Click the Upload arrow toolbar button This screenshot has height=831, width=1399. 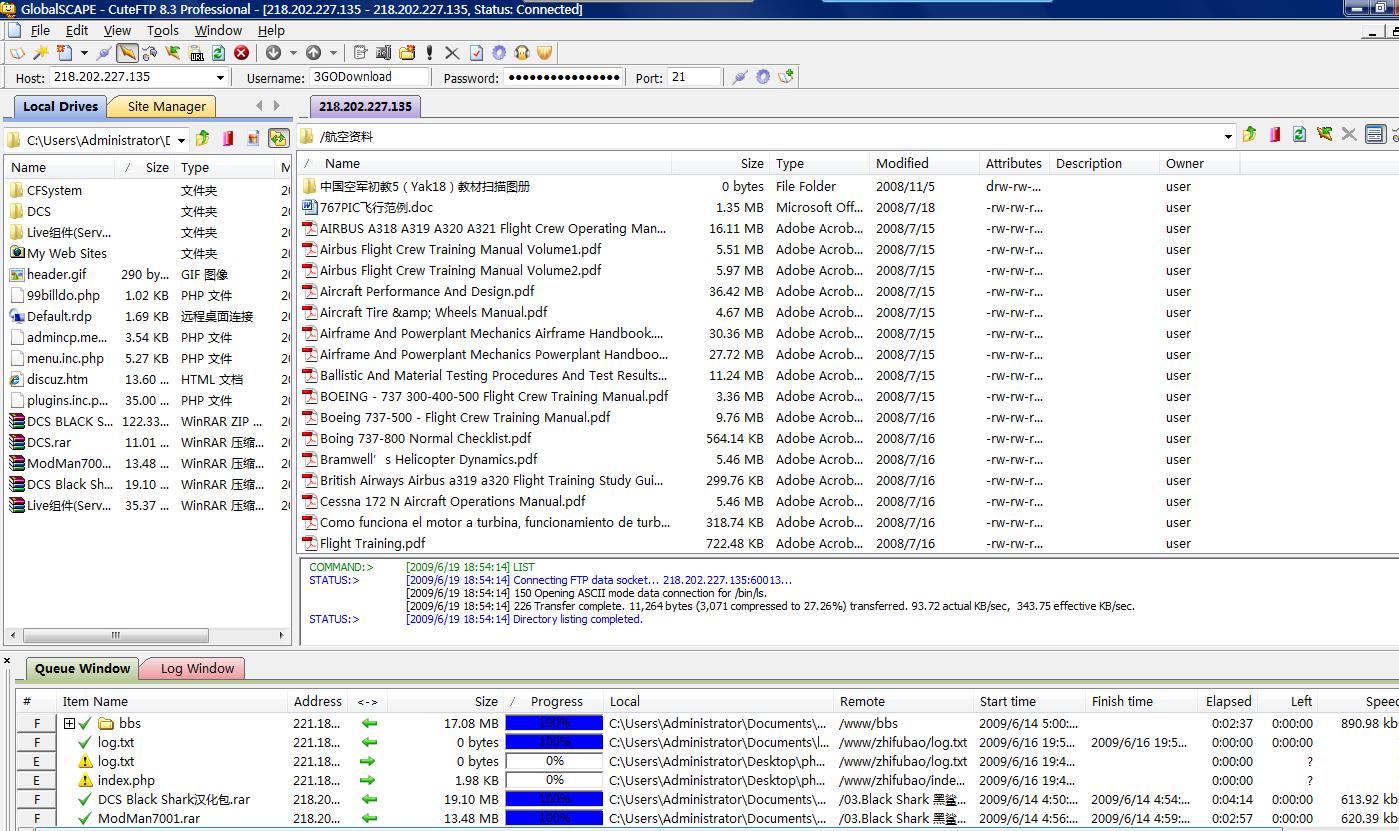pos(313,53)
